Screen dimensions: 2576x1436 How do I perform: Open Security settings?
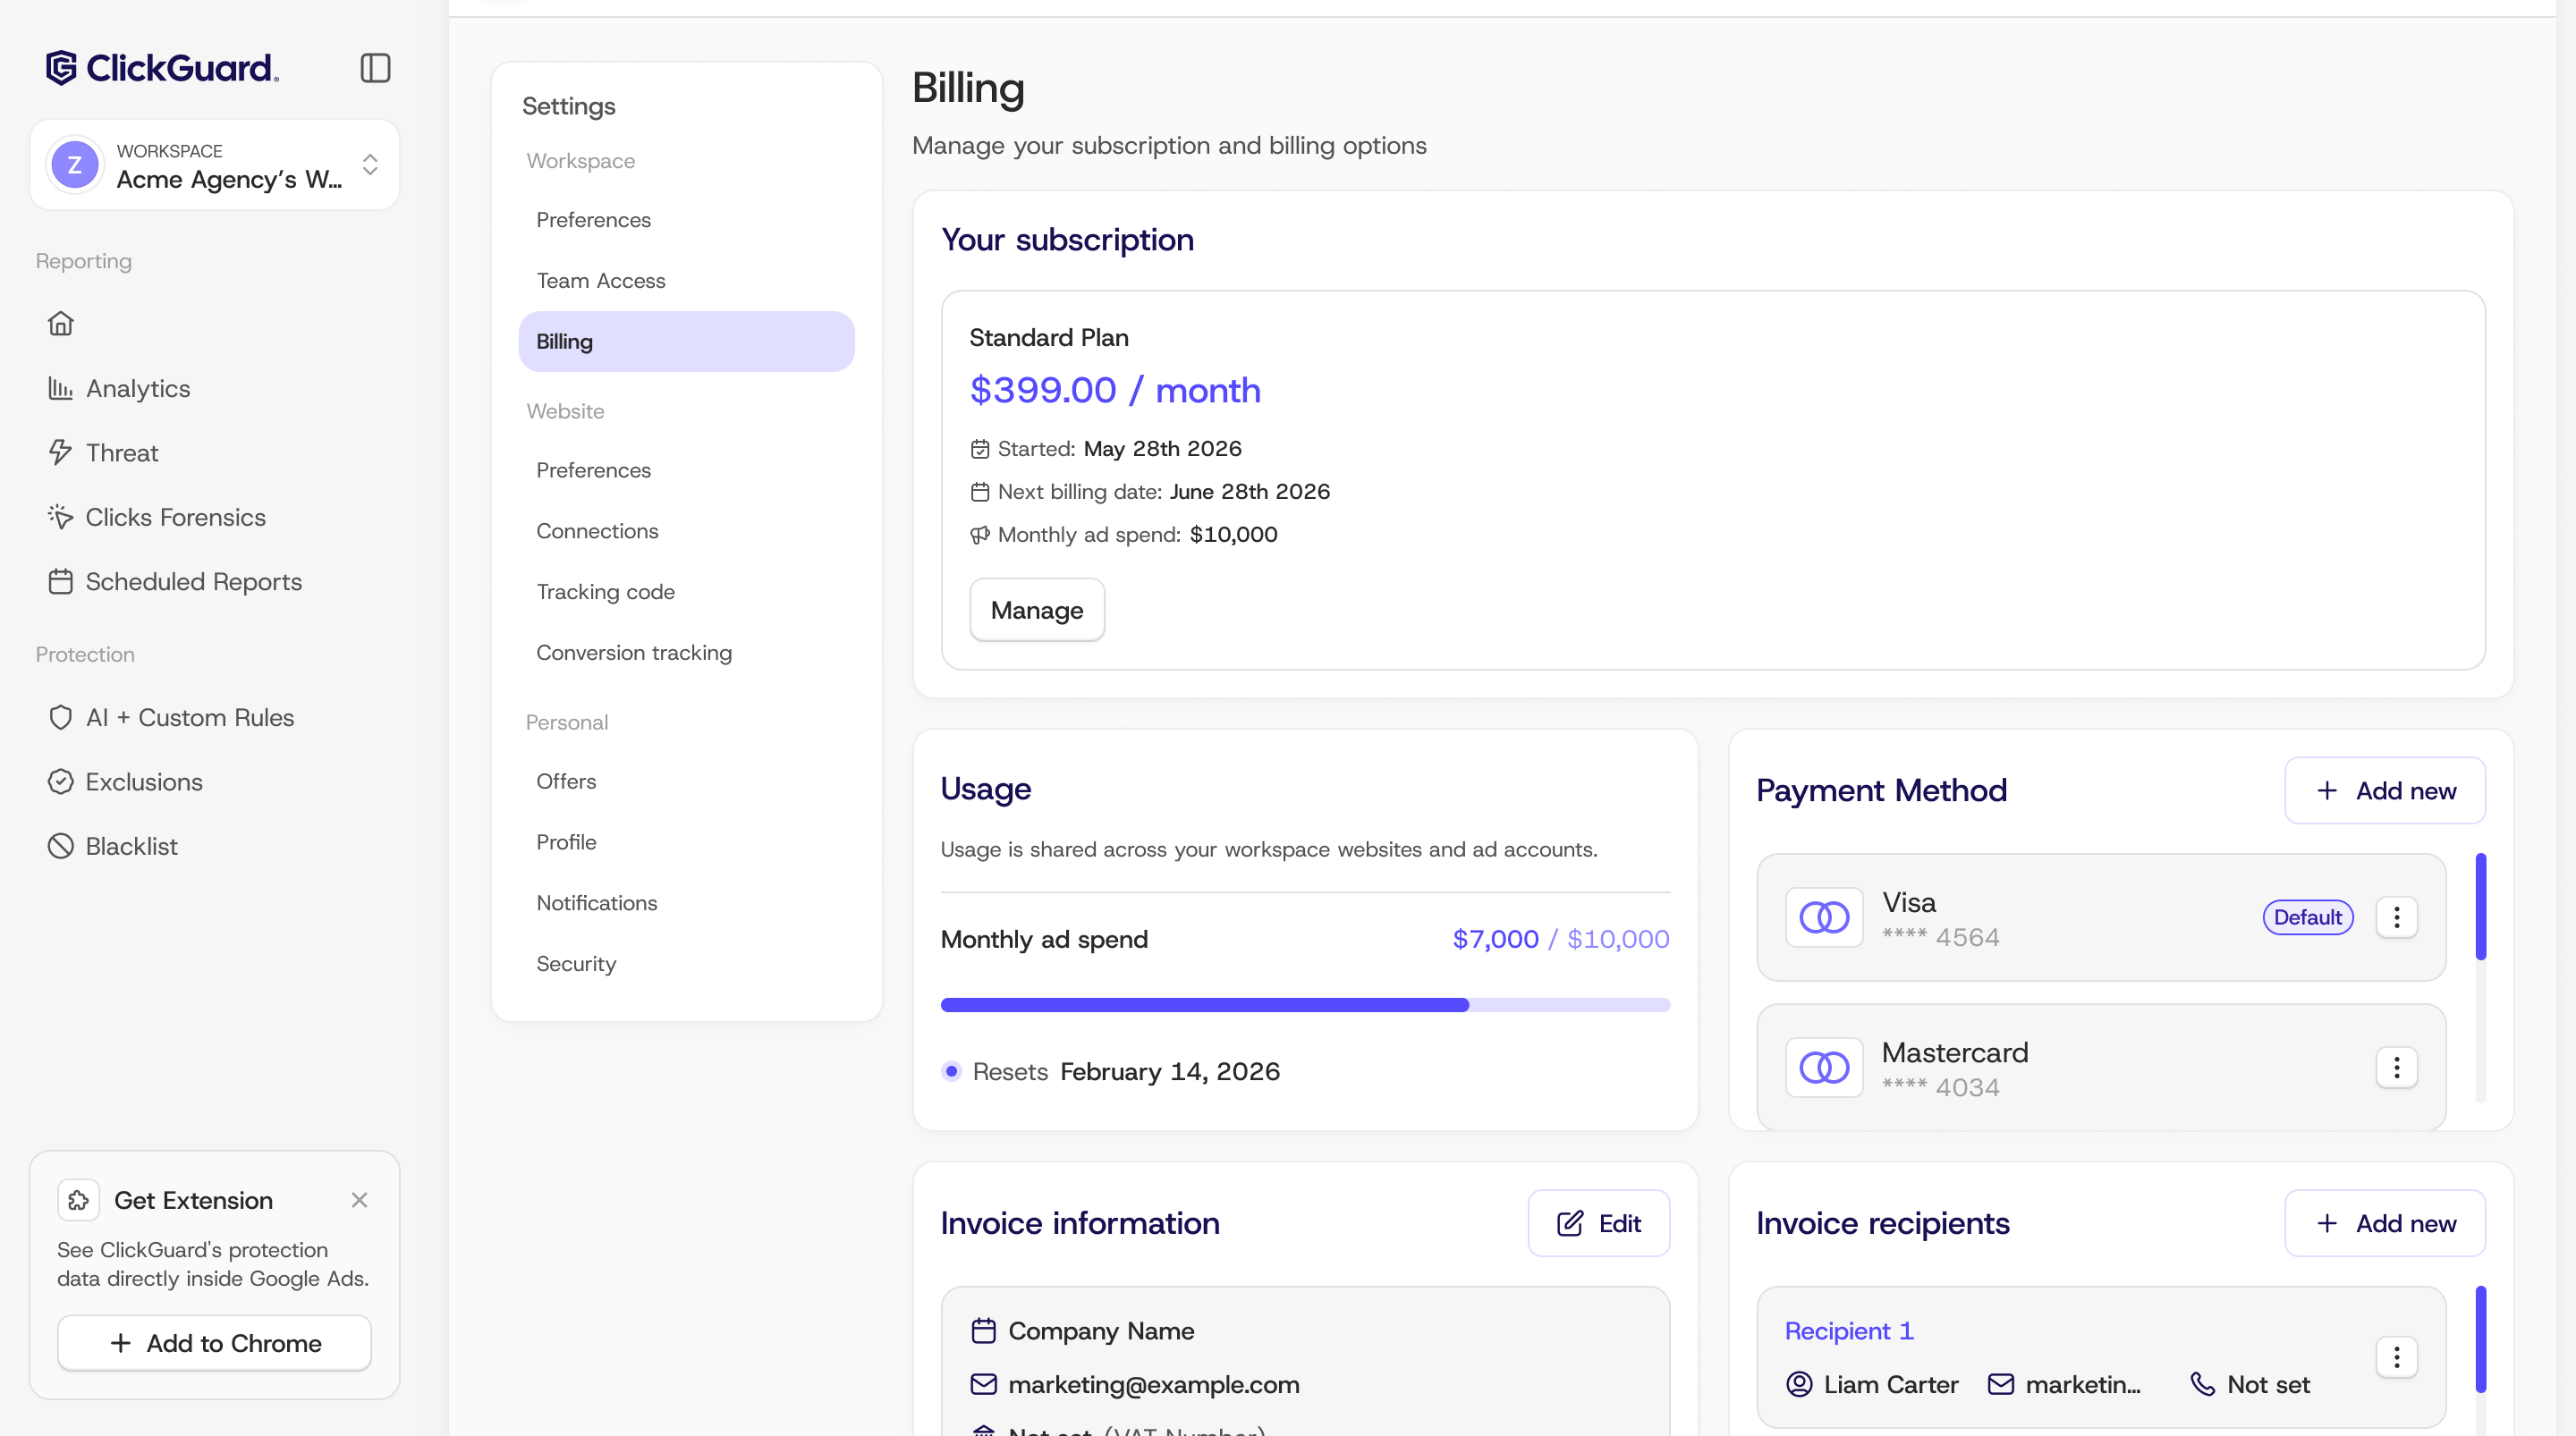pos(687,964)
